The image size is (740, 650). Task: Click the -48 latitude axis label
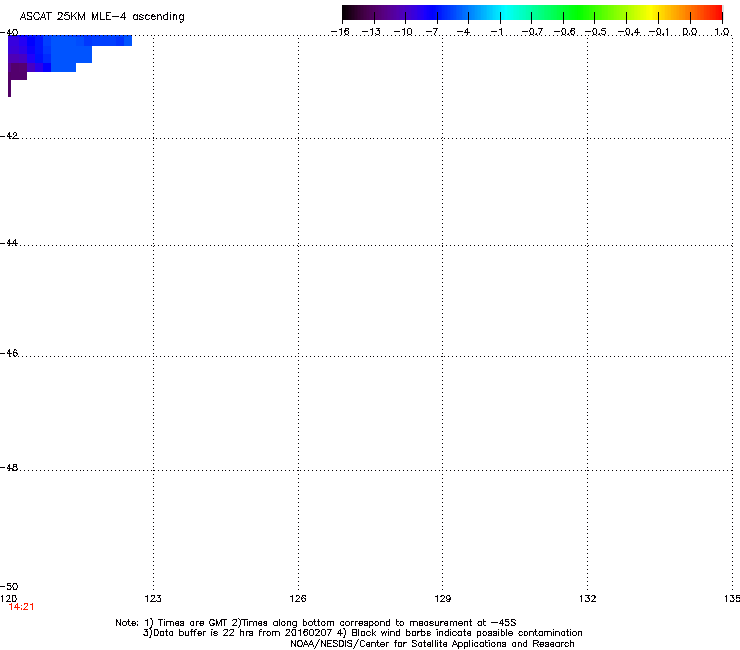tap(9, 467)
